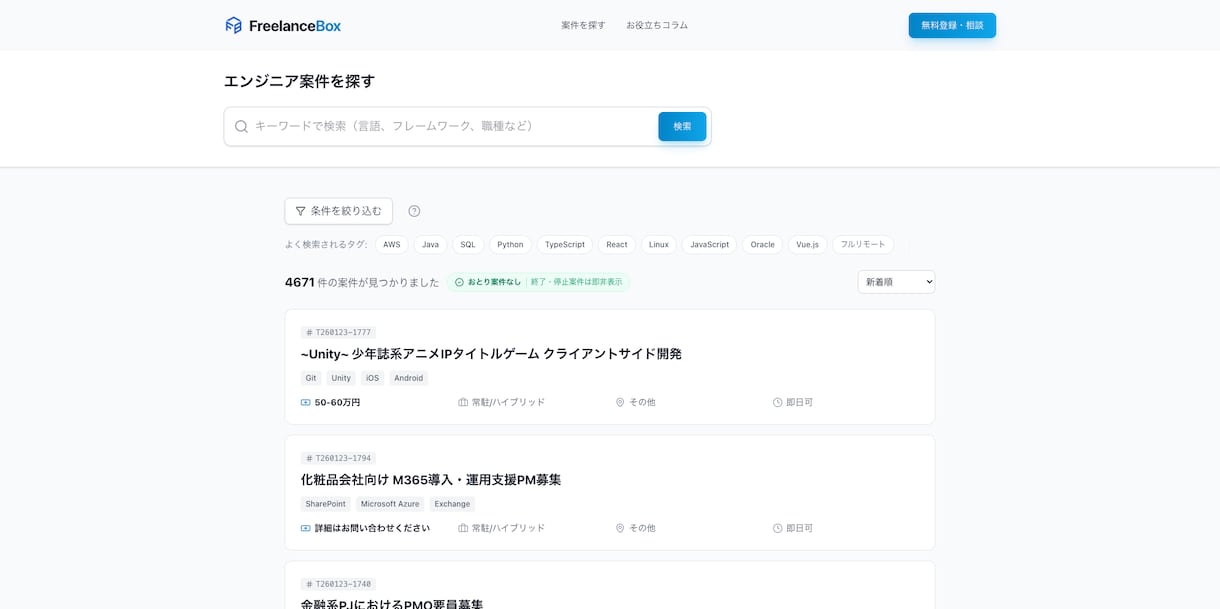Open the Unity 少年誌系アニメIP job title

(x=491, y=354)
